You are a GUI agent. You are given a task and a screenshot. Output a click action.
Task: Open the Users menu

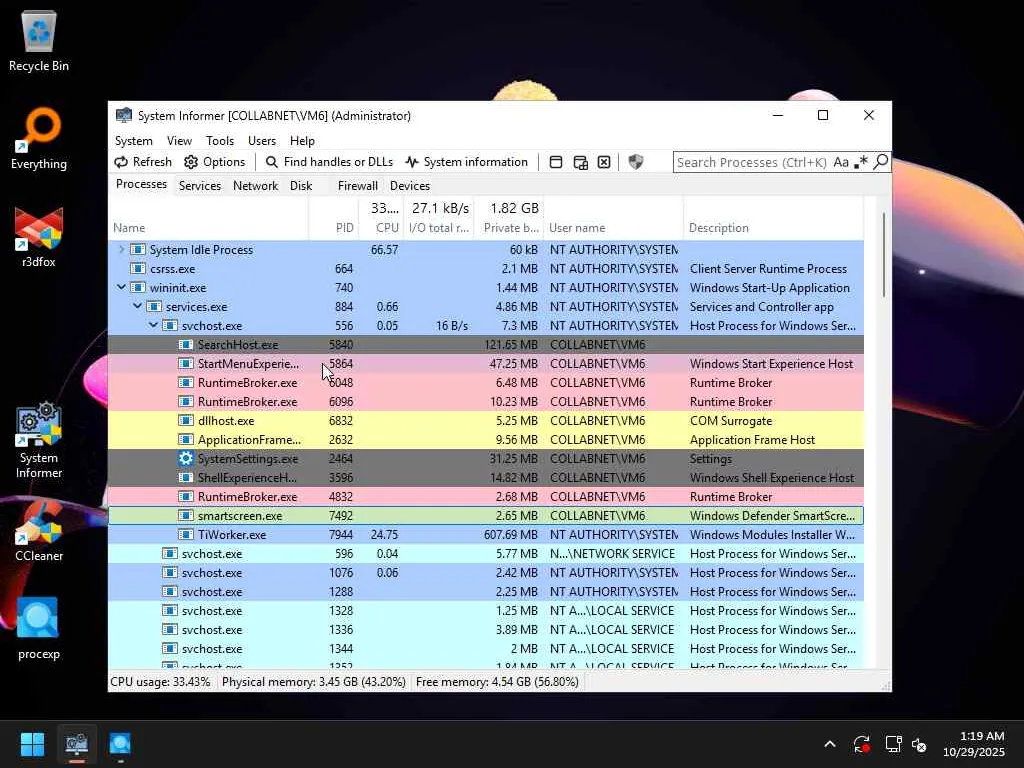pyautogui.click(x=262, y=140)
